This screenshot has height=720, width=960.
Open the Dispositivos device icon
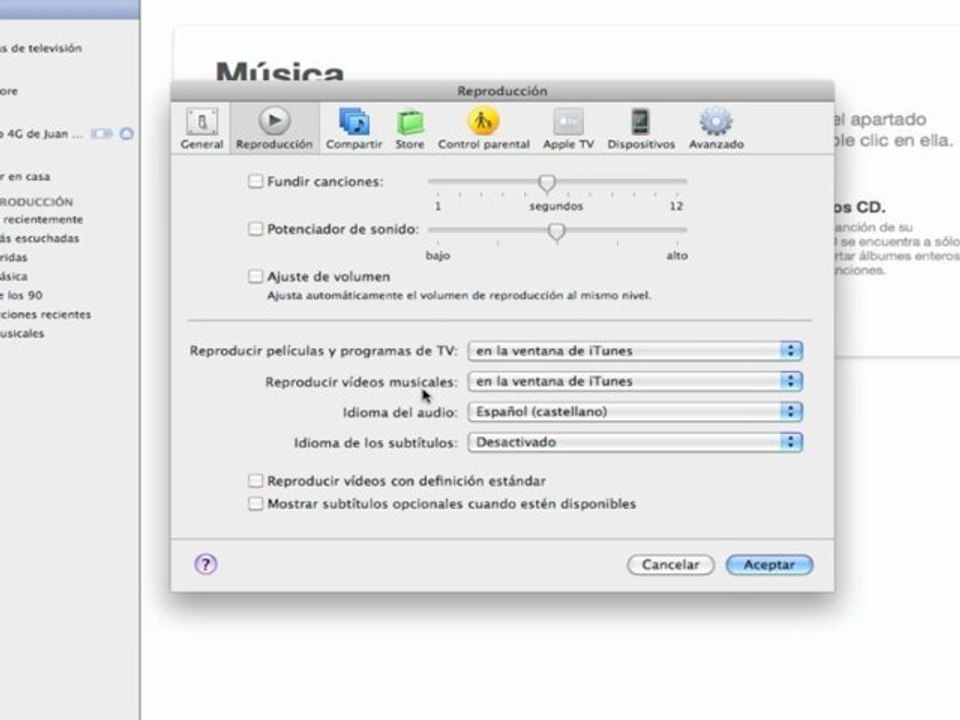(641, 129)
